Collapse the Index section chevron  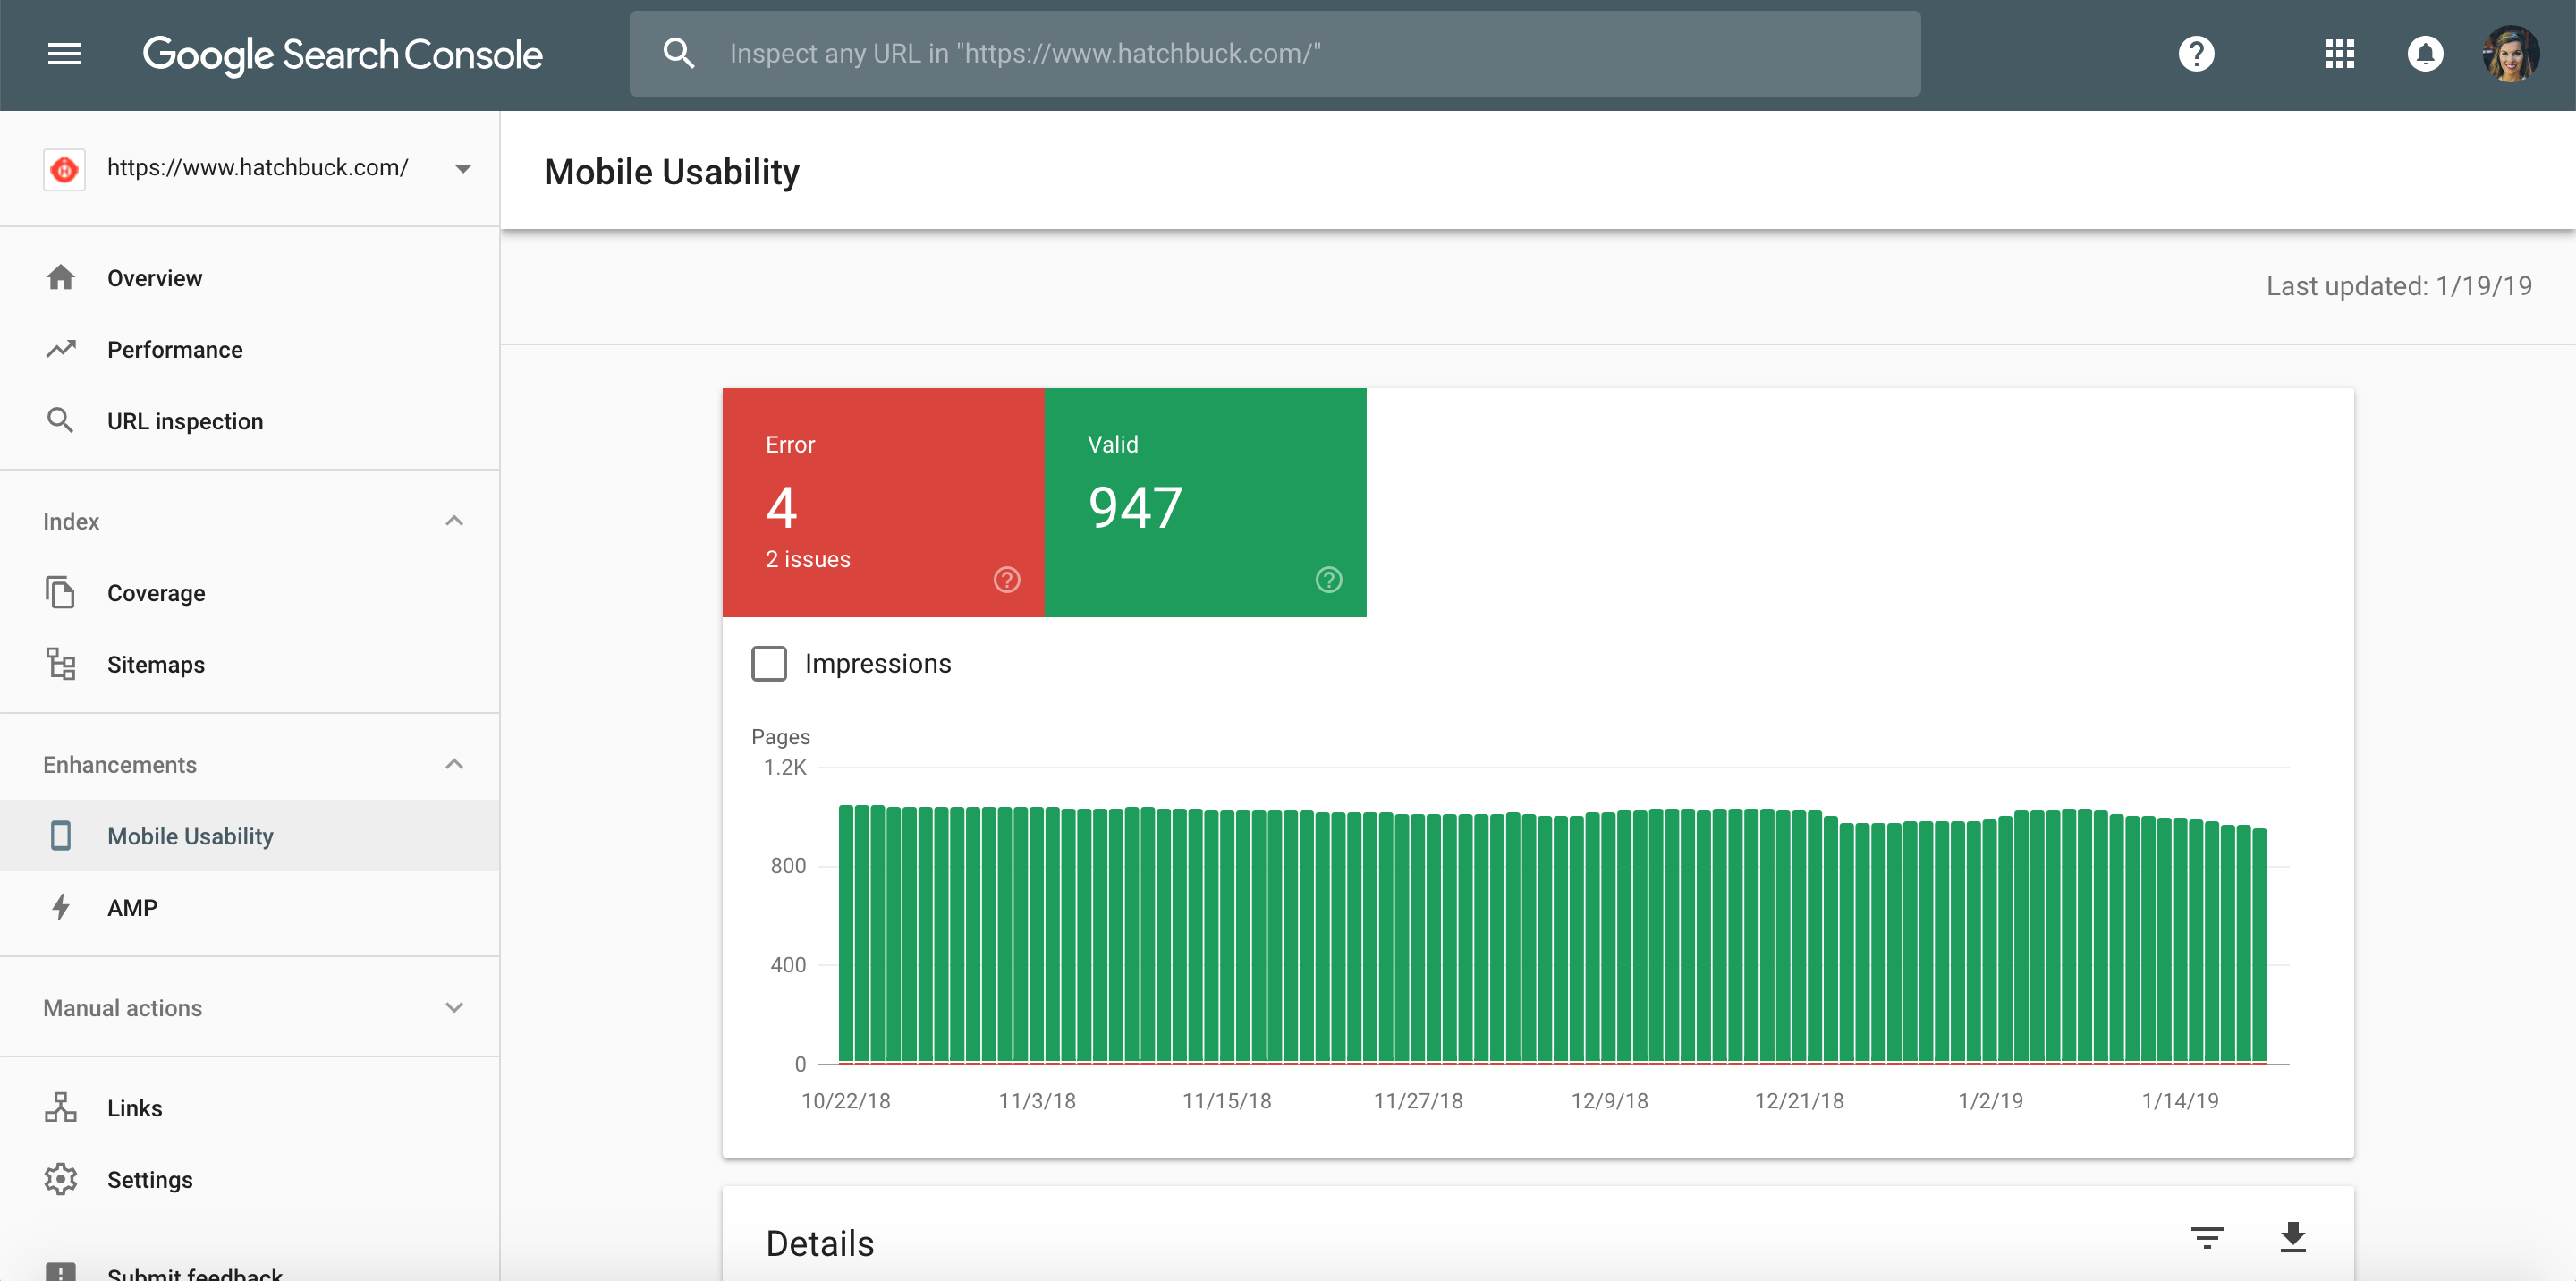454,521
